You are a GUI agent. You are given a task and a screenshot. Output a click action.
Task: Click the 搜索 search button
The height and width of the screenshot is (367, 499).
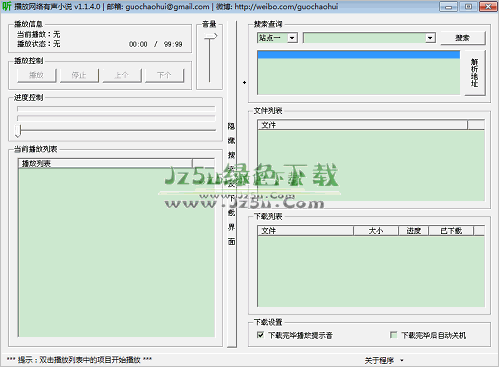(x=463, y=38)
